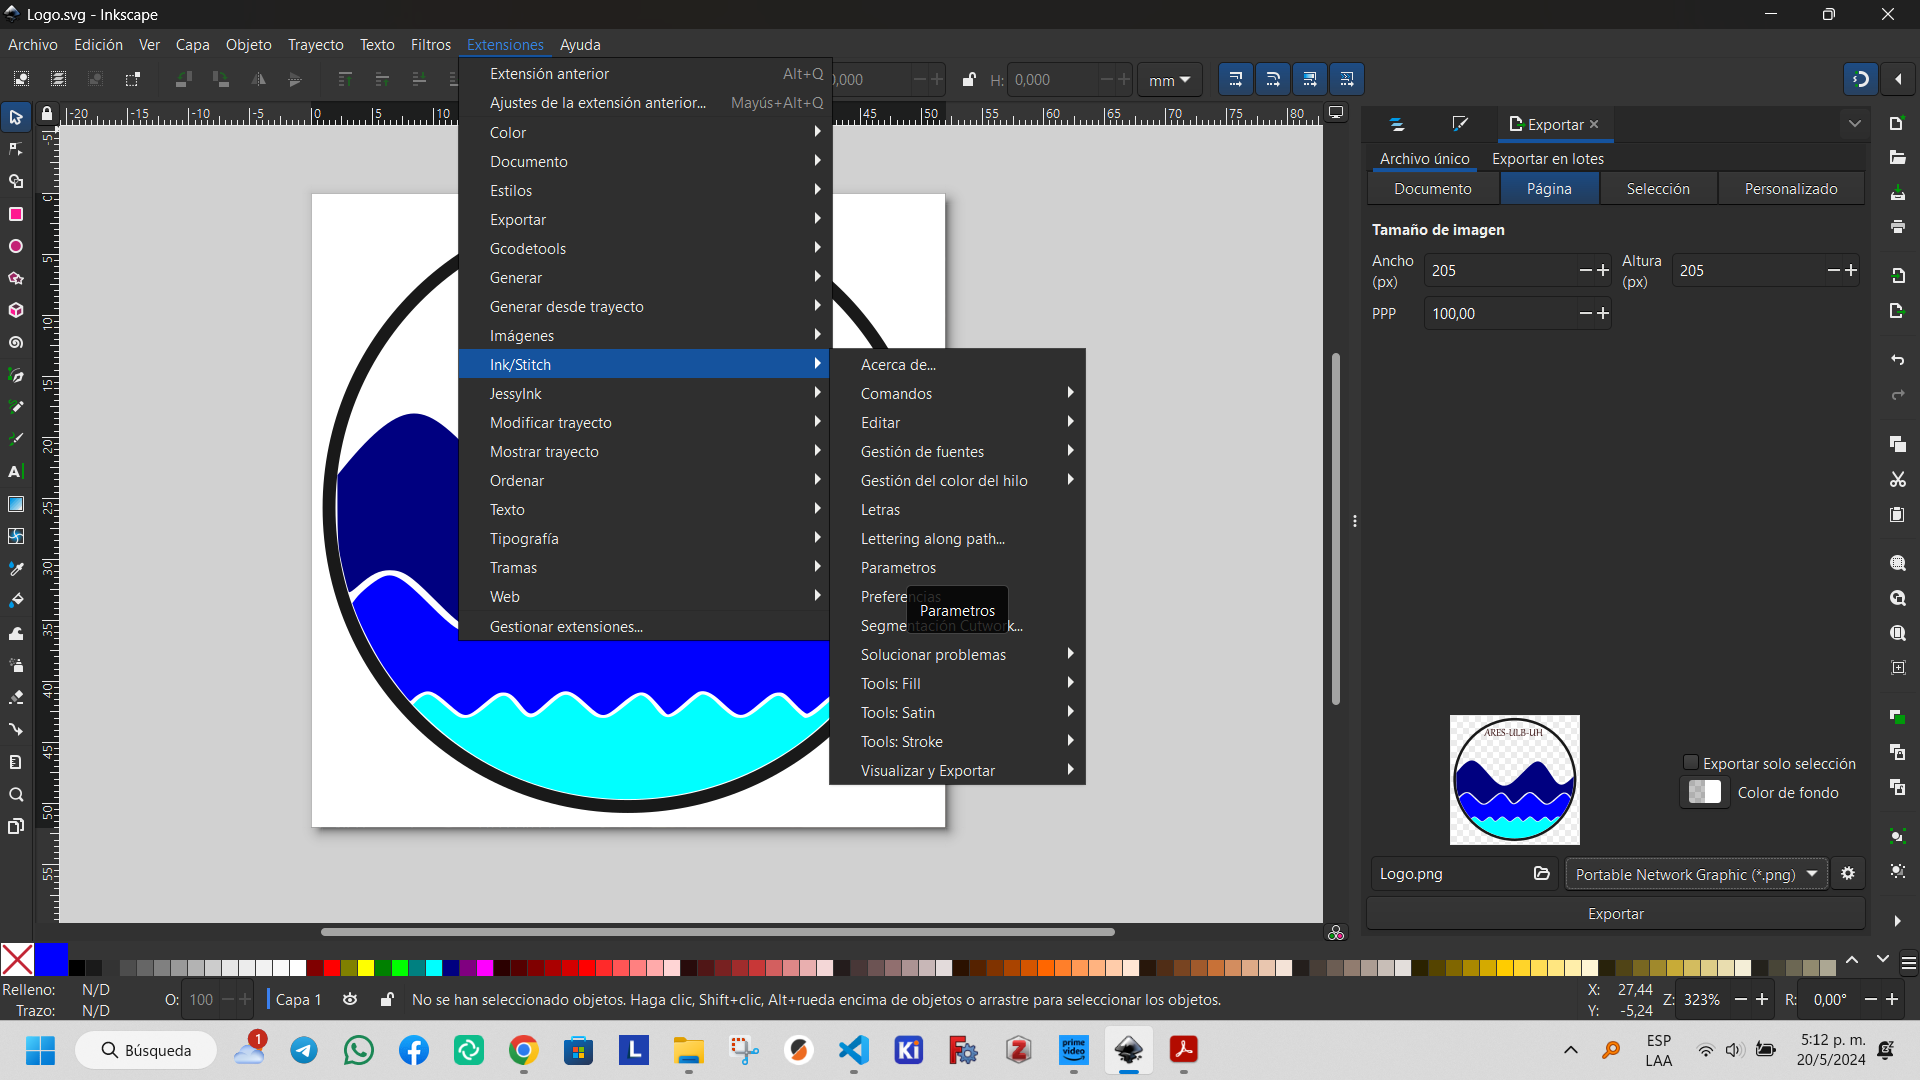Select the Pencil freehand tool

pyautogui.click(x=16, y=407)
